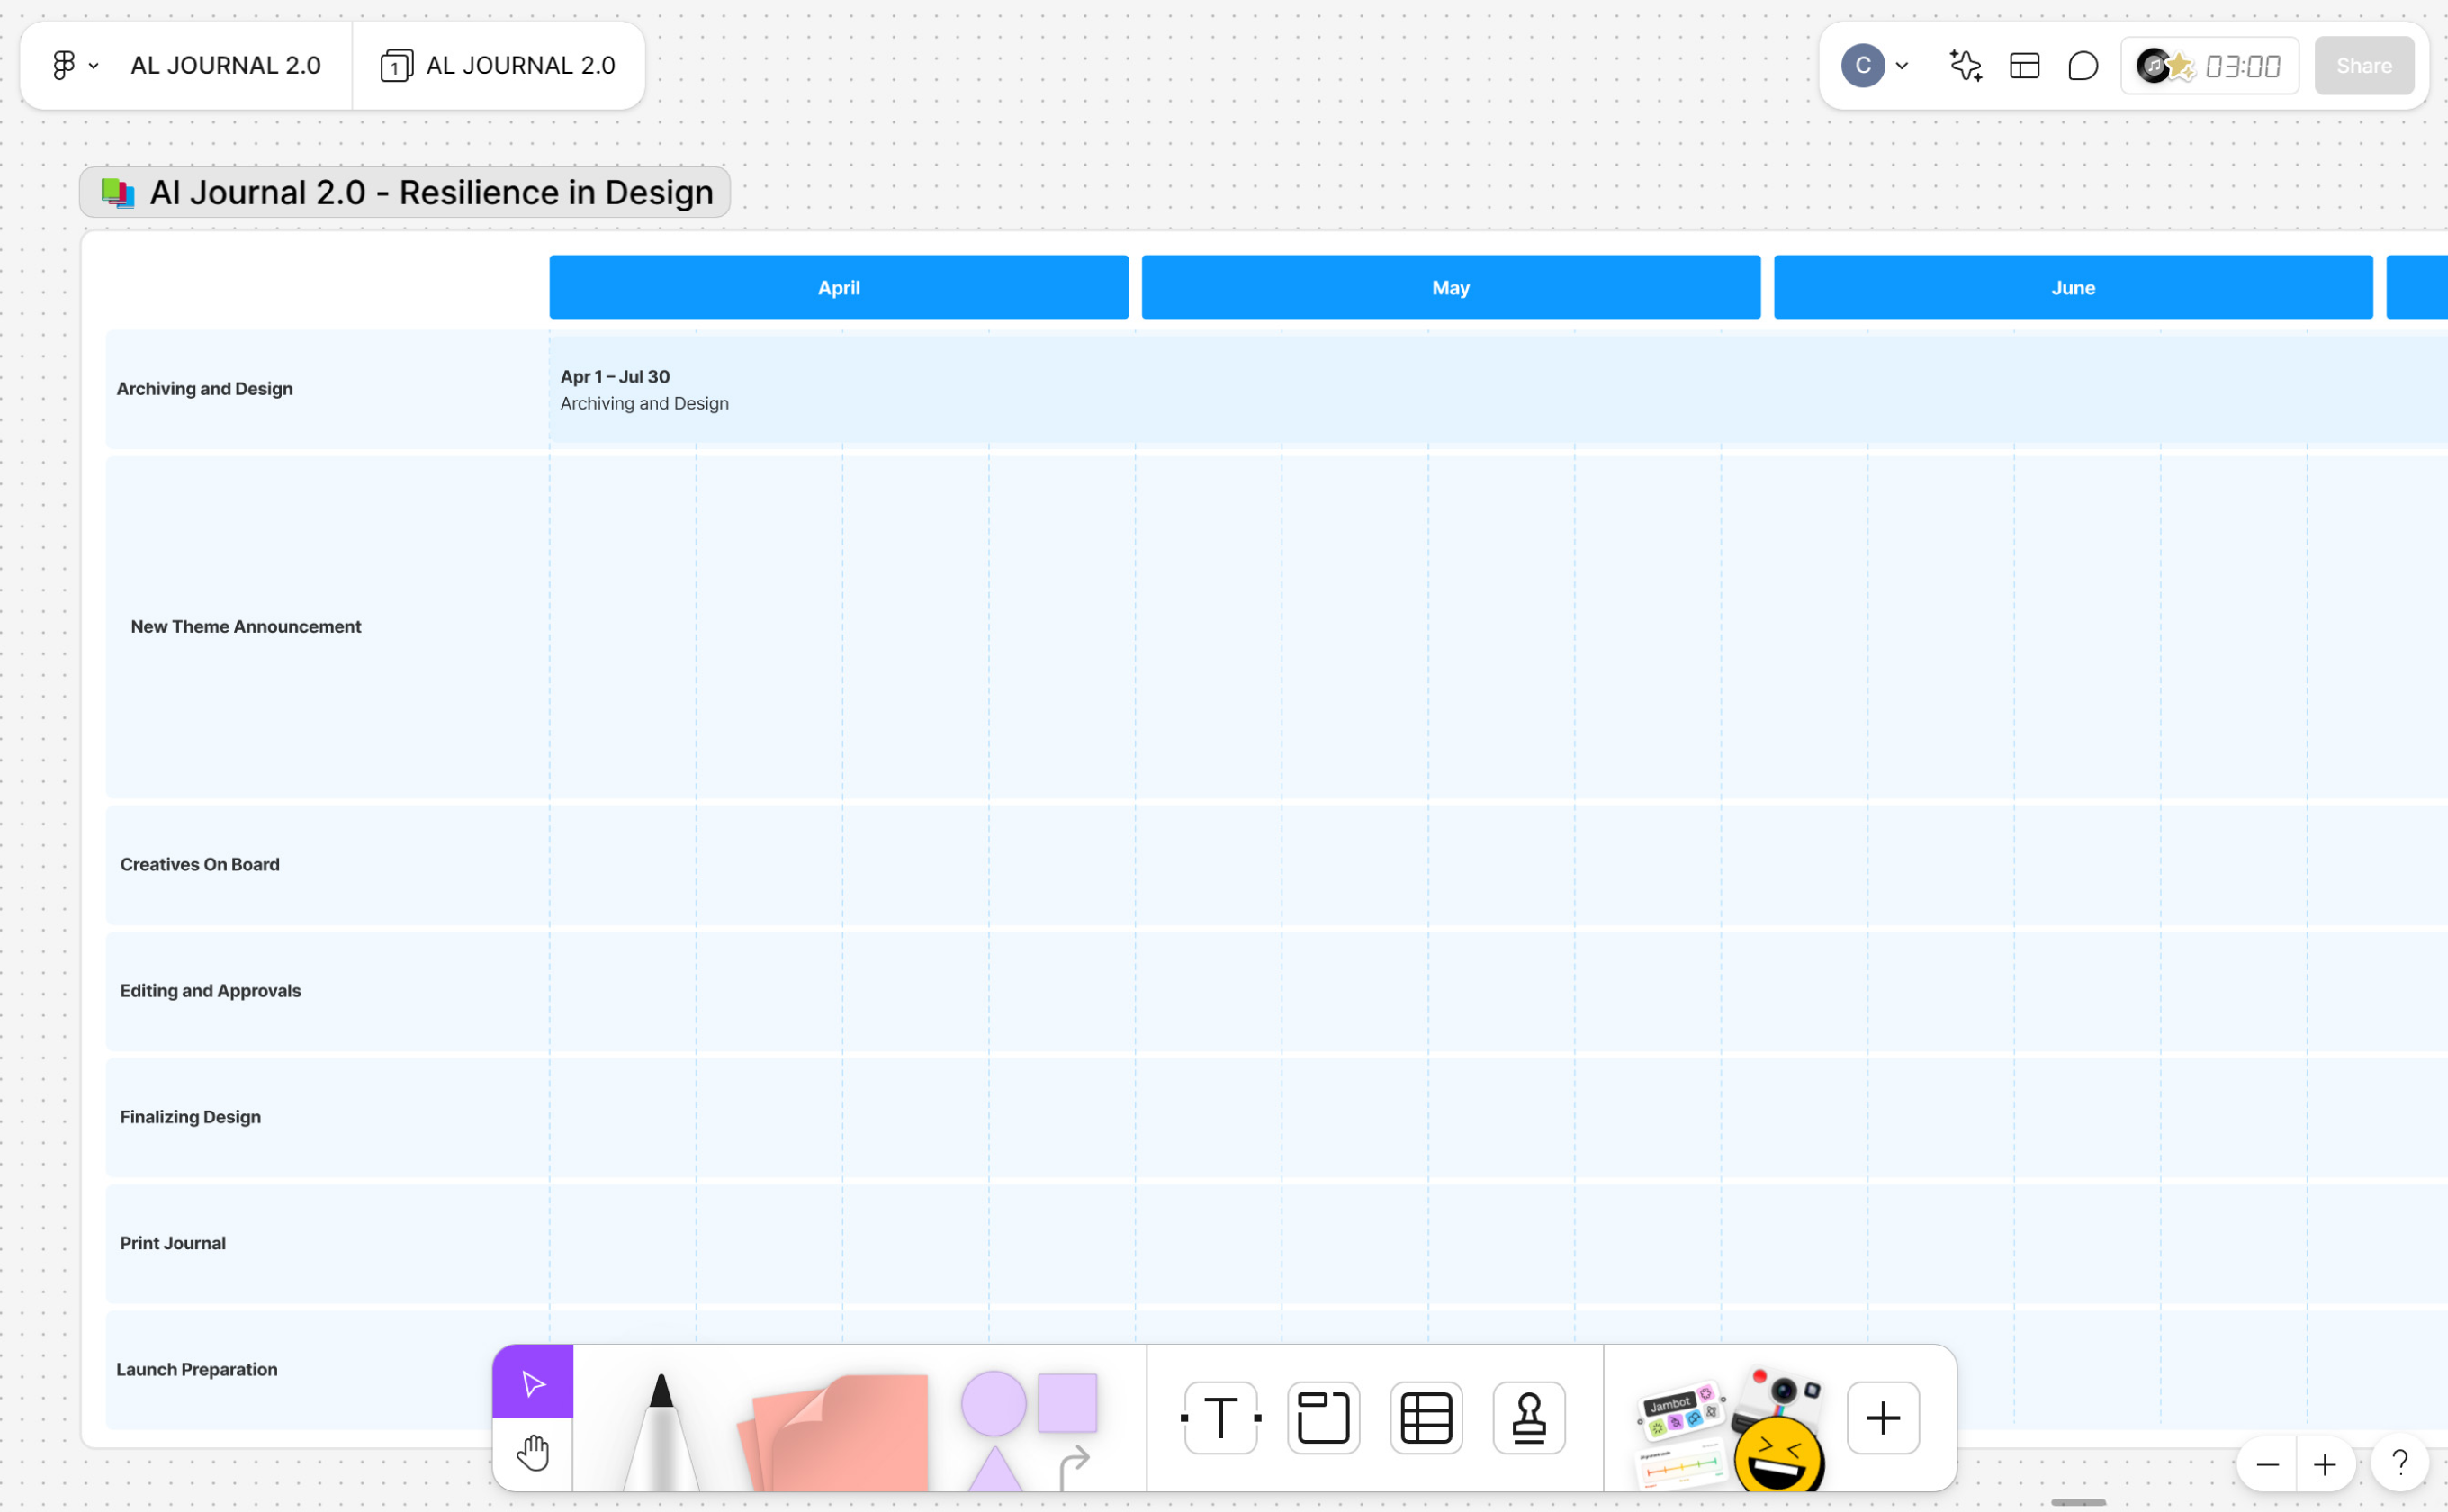2448x1512 pixels.
Task: Open comments with speech bubble icon
Action: pos(2083,66)
